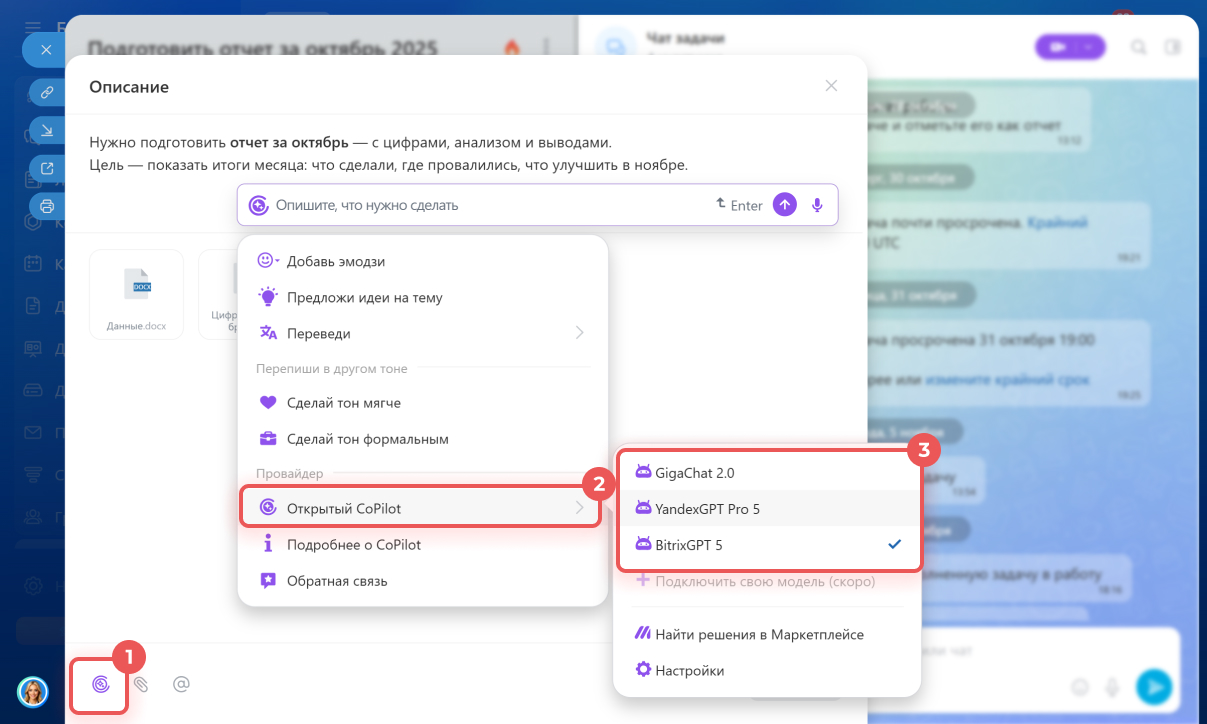
Task: Click the CoPilot icon in bottom toolbar
Action: coord(100,684)
